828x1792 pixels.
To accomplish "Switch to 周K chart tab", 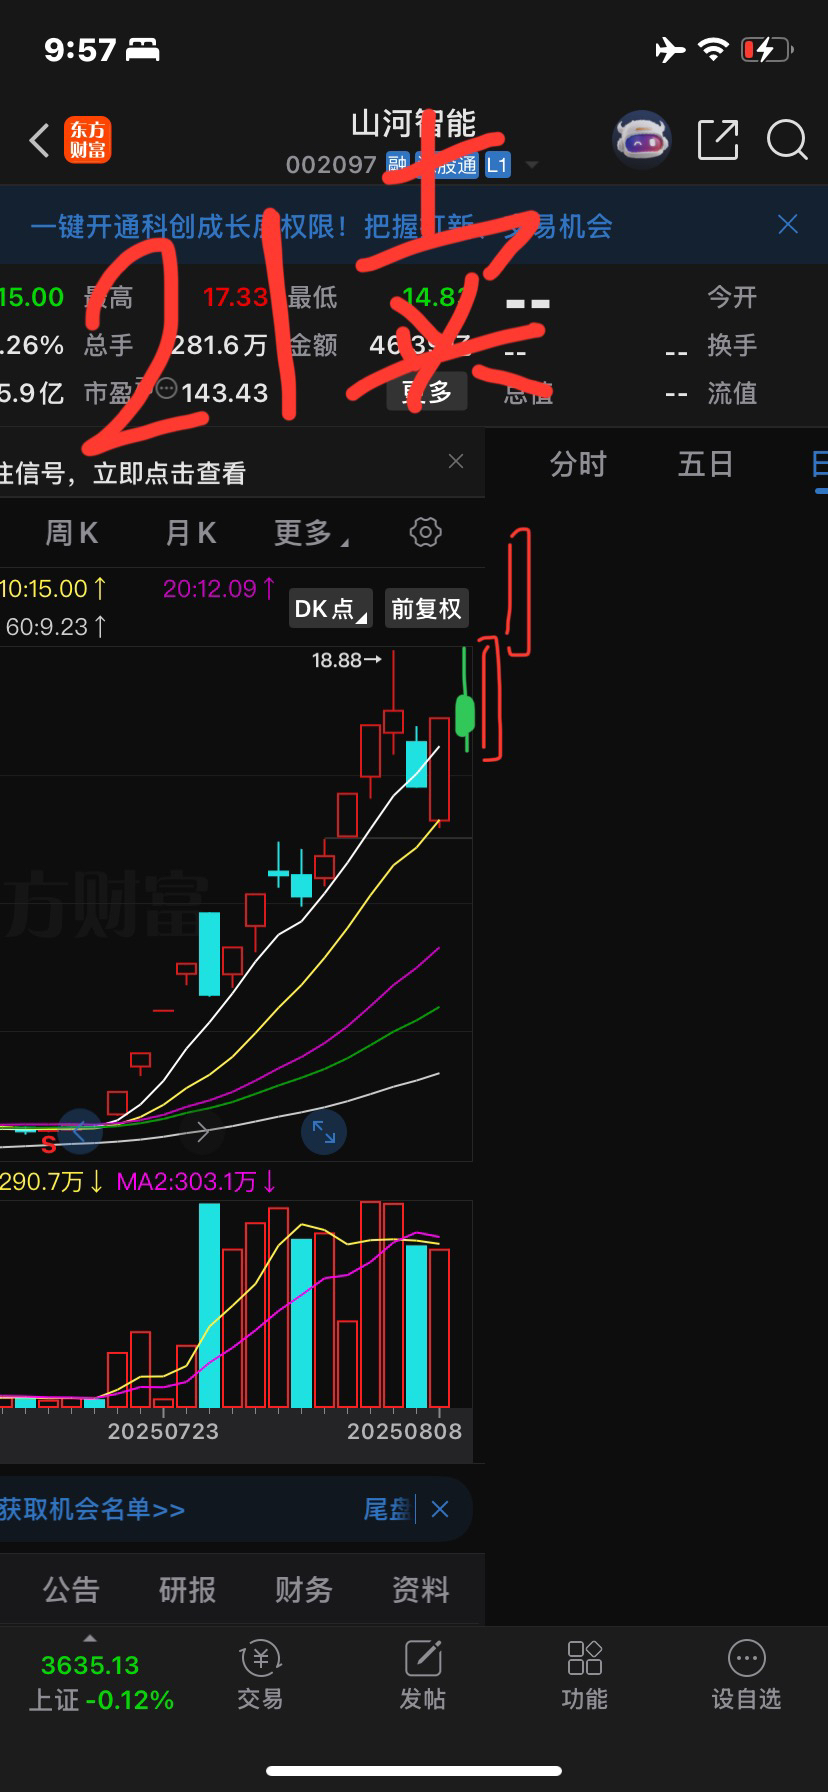I will click(x=72, y=533).
